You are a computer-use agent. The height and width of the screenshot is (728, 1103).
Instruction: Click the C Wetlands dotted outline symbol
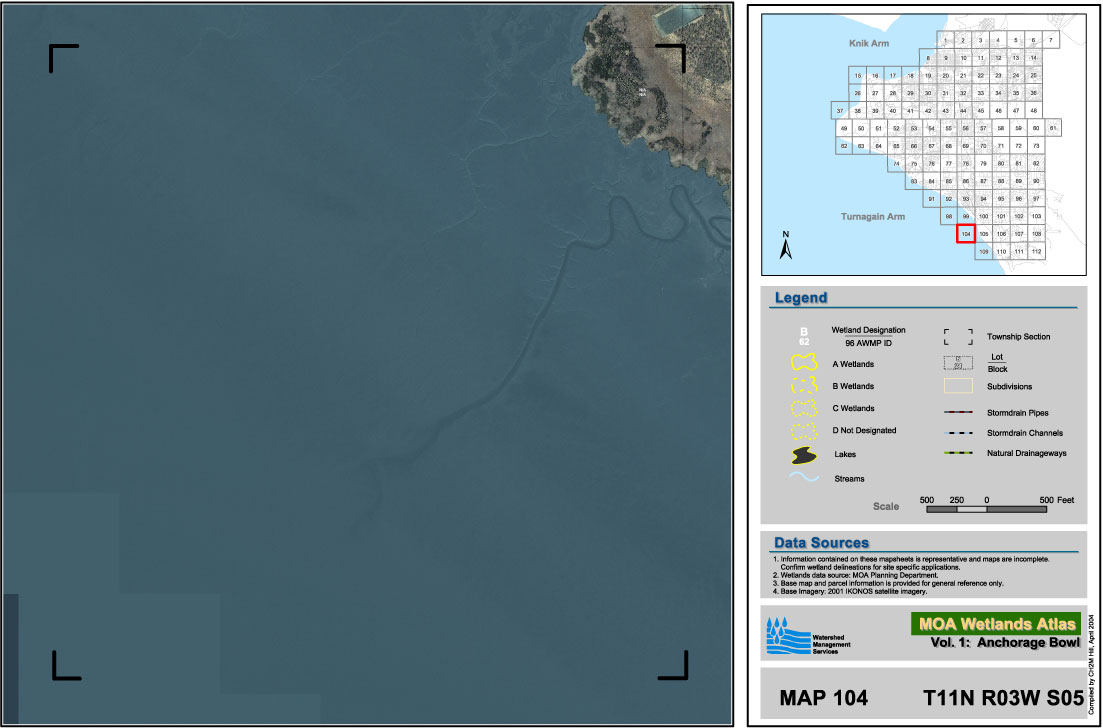coord(804,409)
